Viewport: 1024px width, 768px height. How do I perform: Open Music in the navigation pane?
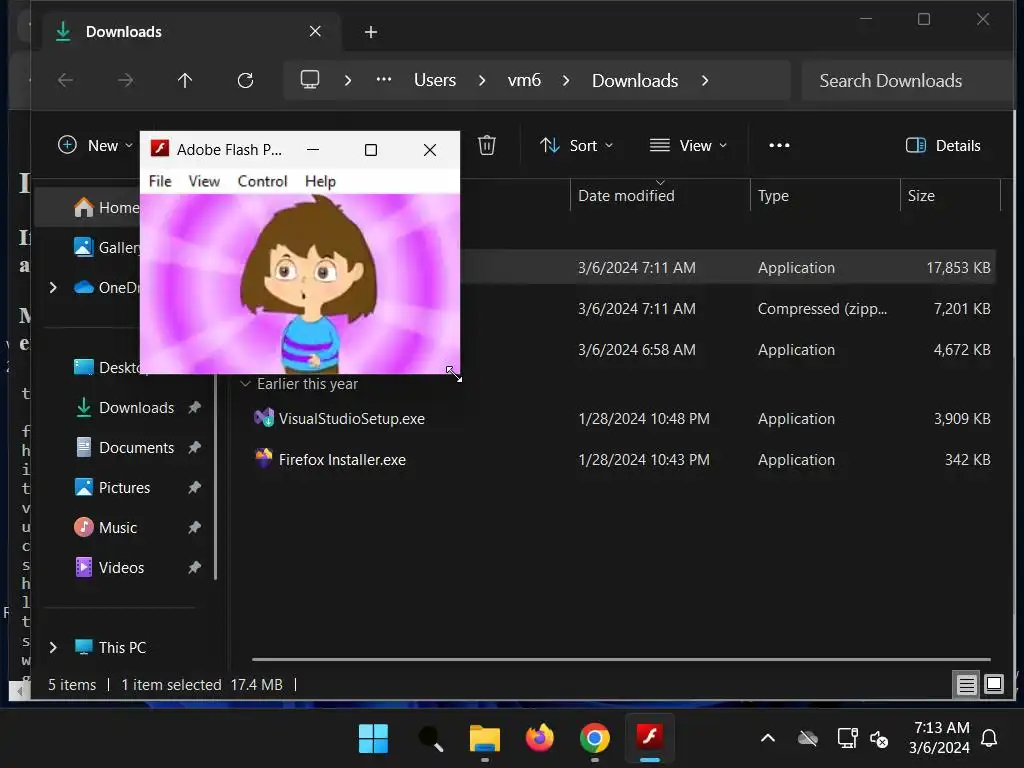tap(106, 527)
